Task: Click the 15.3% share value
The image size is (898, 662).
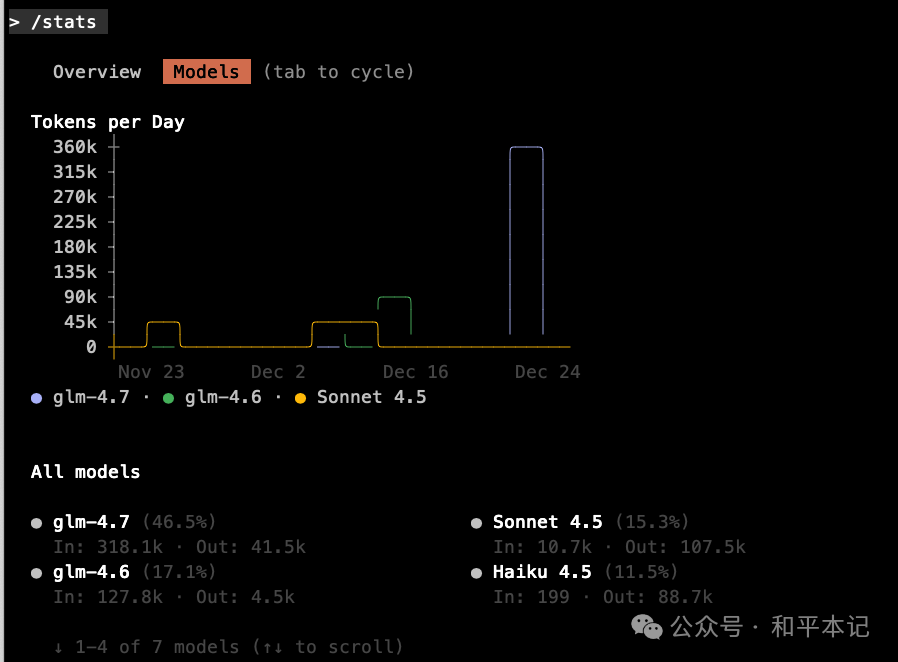Action: click(652, 522)
